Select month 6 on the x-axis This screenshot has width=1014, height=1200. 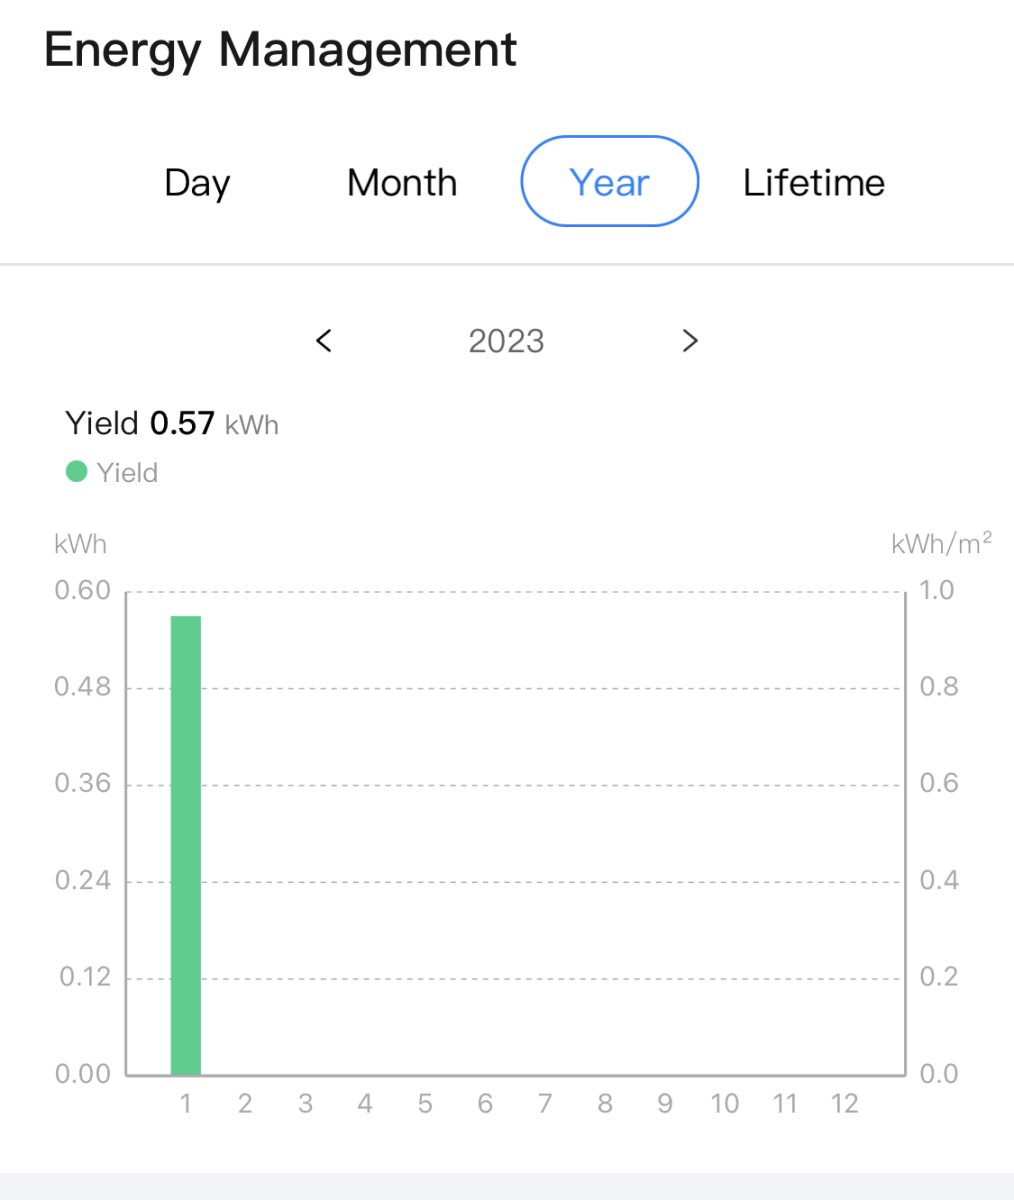485,1104
